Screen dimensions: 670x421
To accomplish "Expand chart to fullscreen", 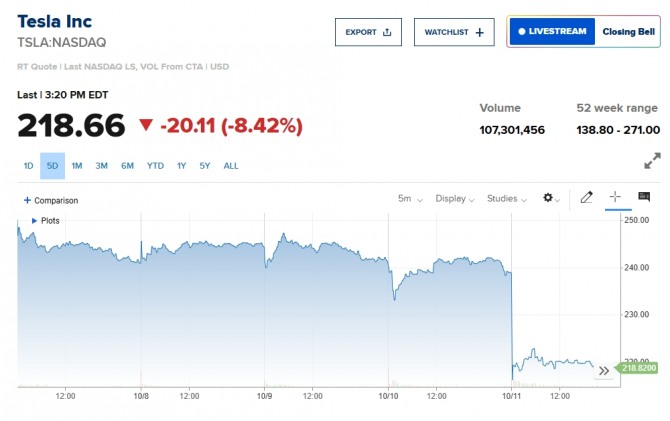I will pos(652,160).
